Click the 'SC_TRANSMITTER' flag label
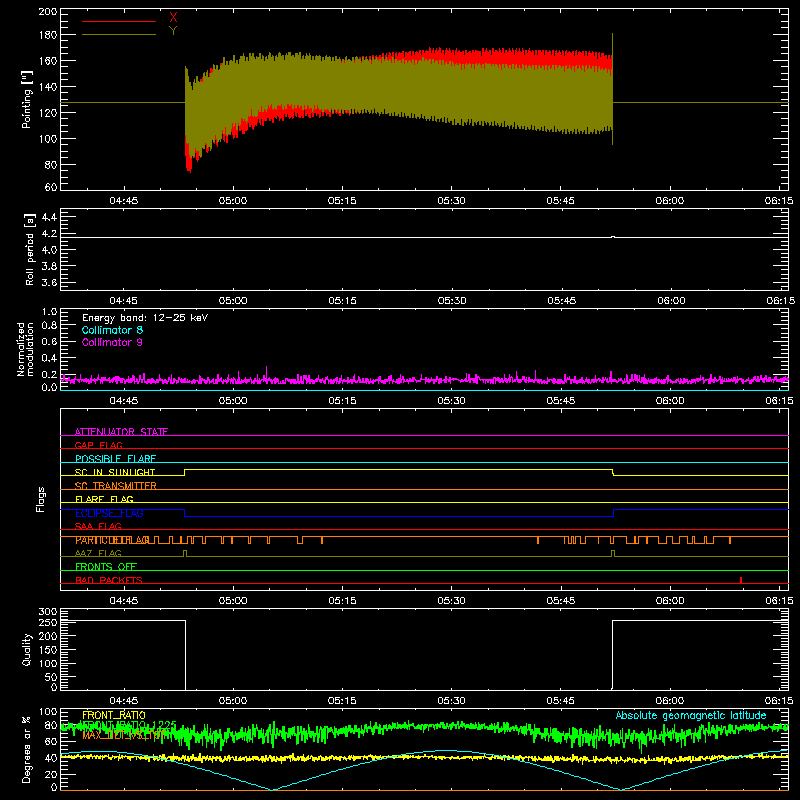The image size is (800, 800). (x=115, y=486)
